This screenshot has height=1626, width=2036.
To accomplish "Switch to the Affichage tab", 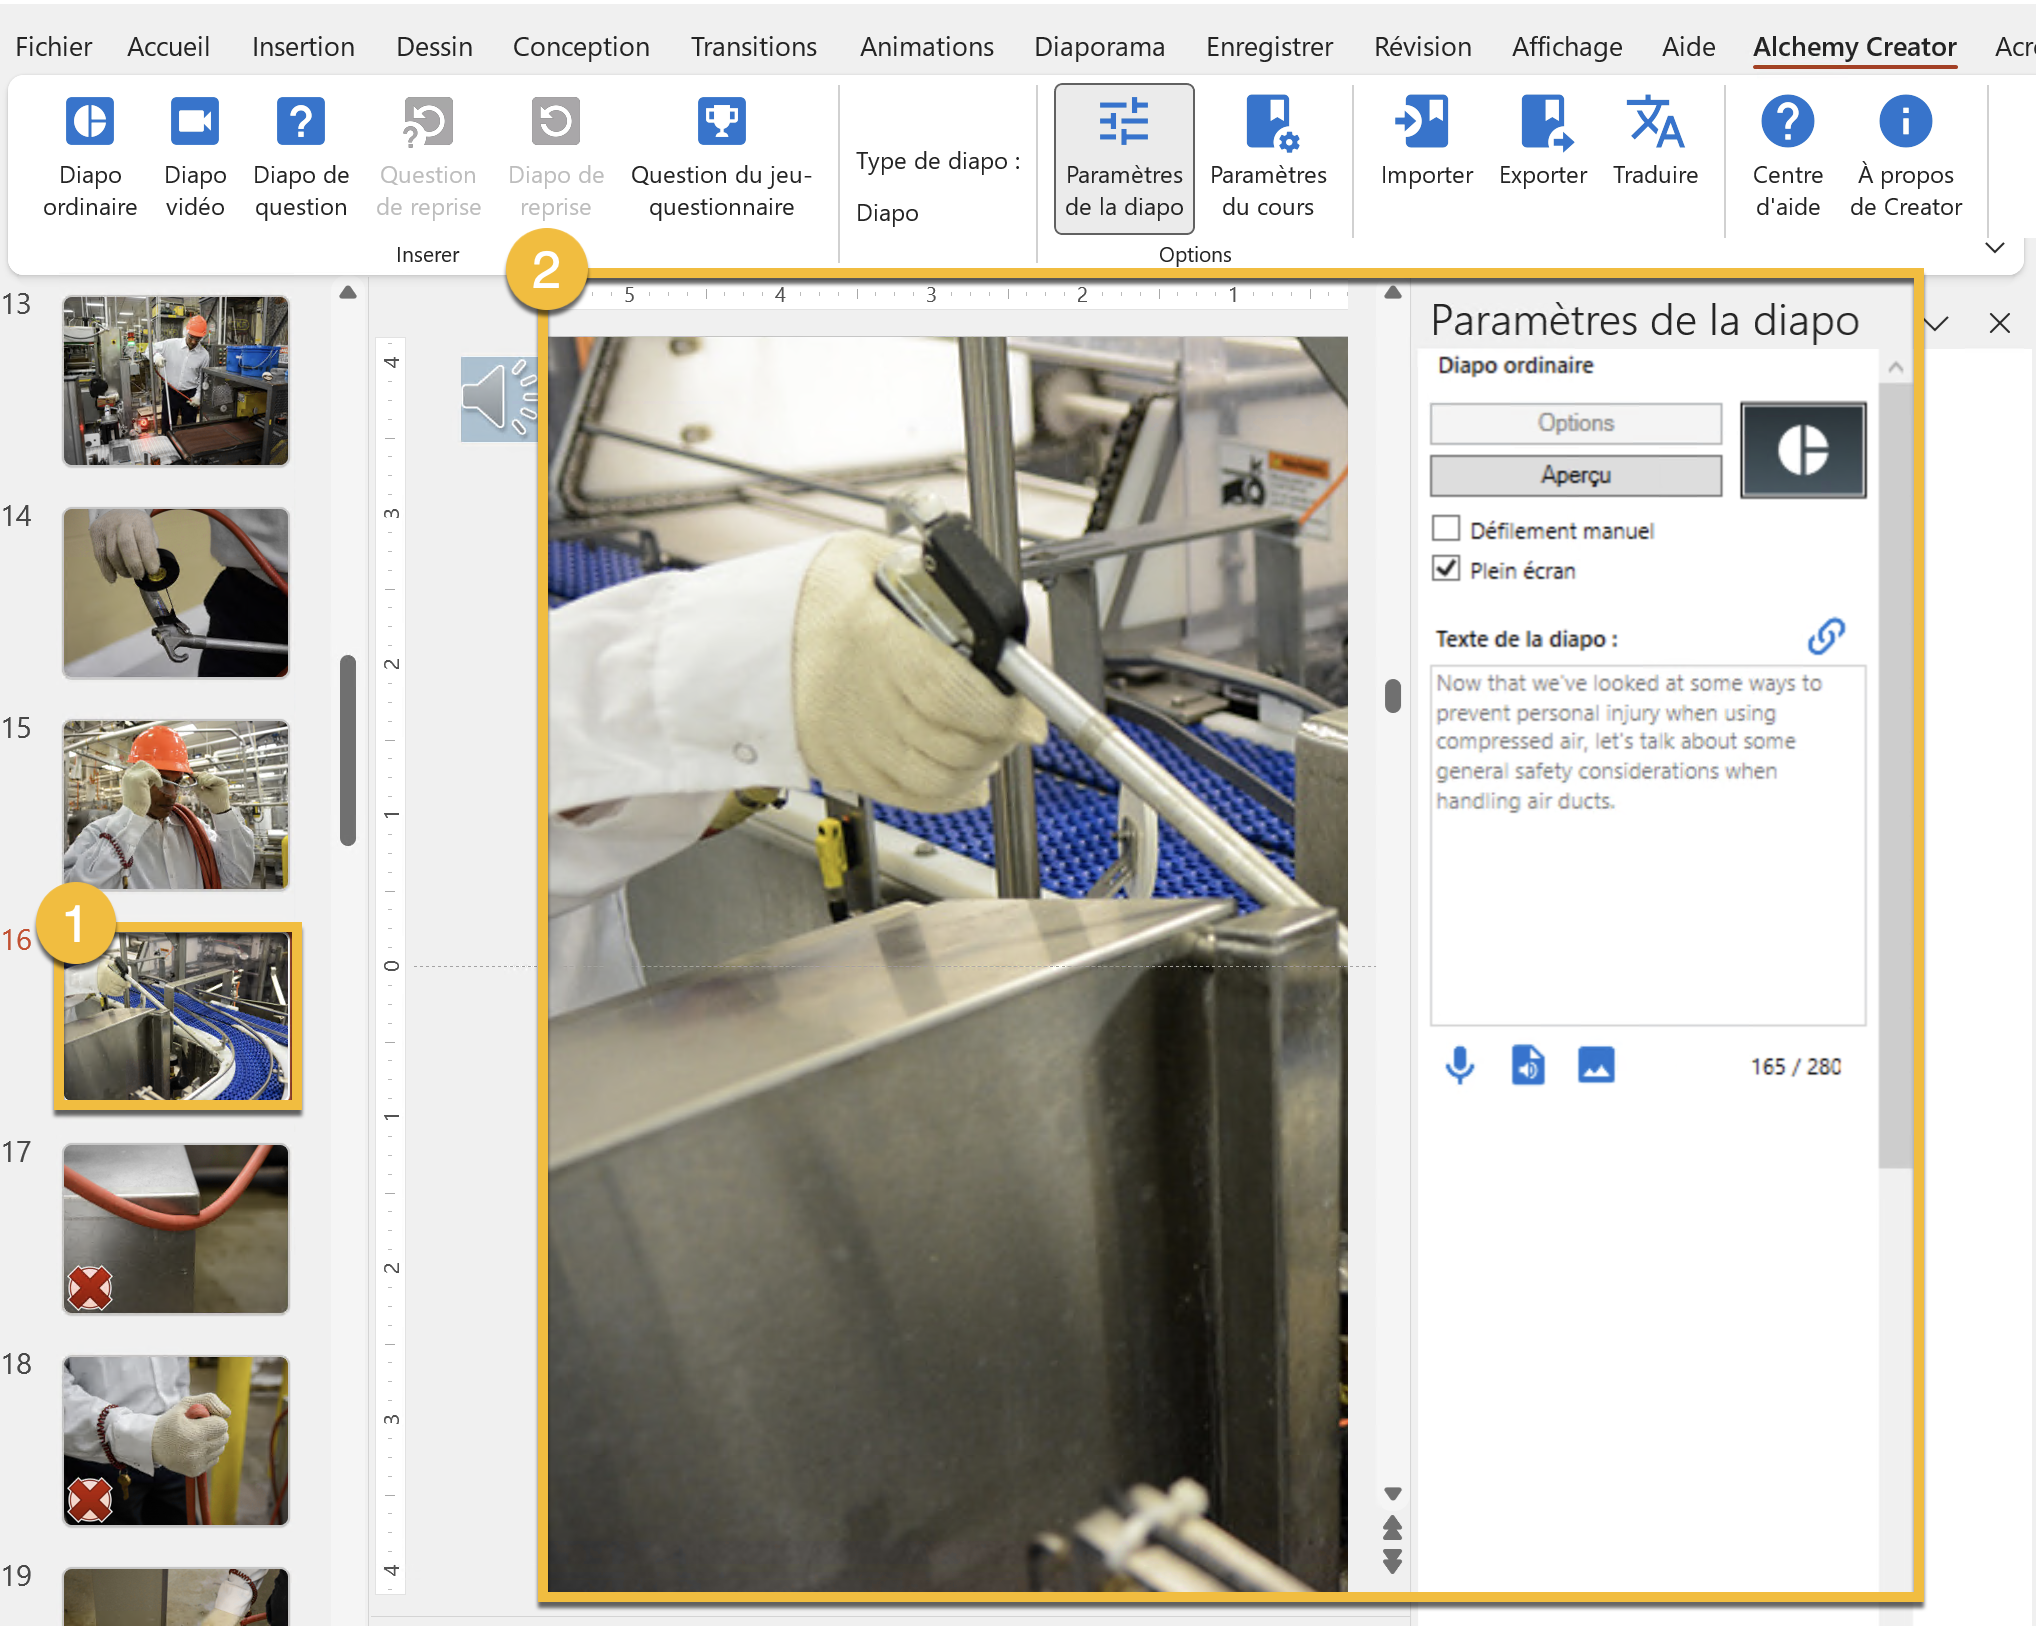I will click(1567, 47).
